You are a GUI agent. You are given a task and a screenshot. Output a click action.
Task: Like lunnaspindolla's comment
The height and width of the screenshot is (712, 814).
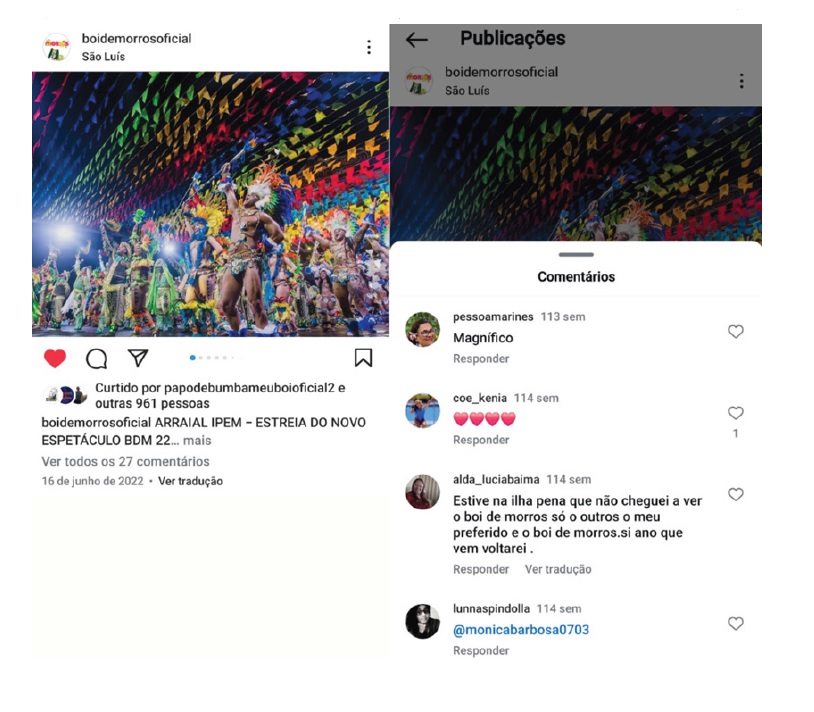point(736,623)
